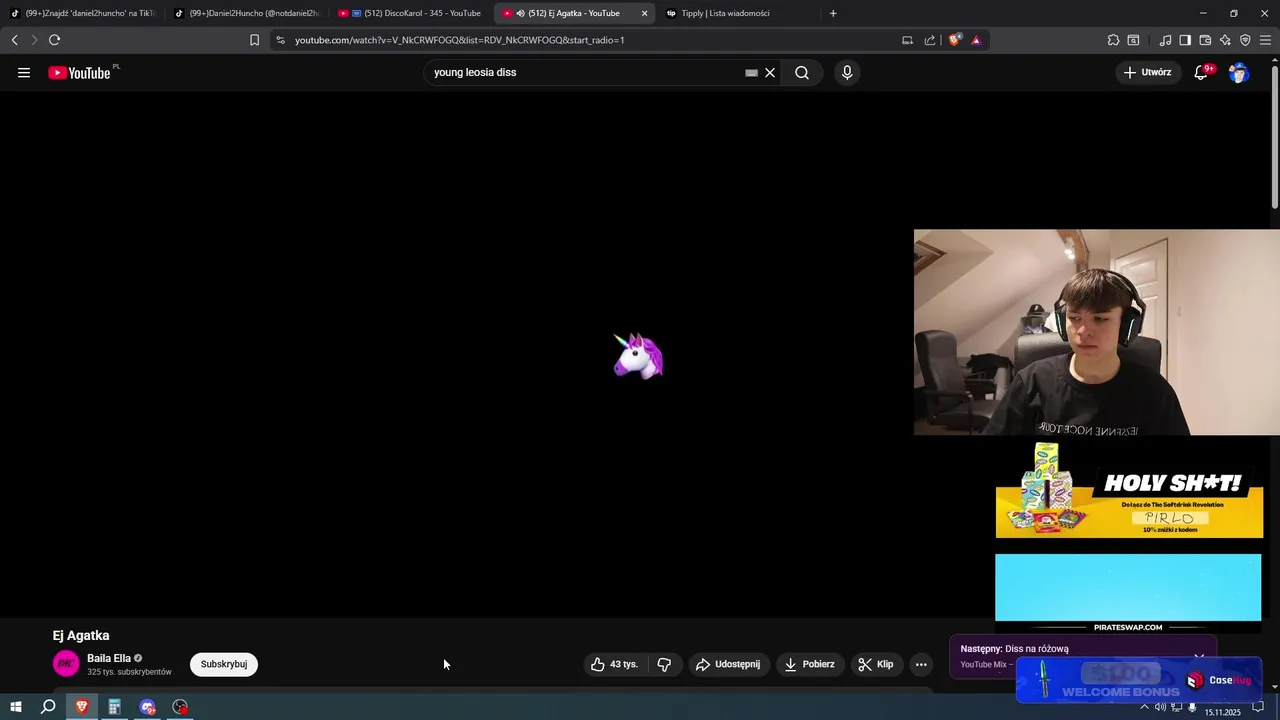The width and height of the screenshot is (1280, 720).
Task: Dislike the video with thumbs down
Action: pyautogui.click(x=664, y=664)
